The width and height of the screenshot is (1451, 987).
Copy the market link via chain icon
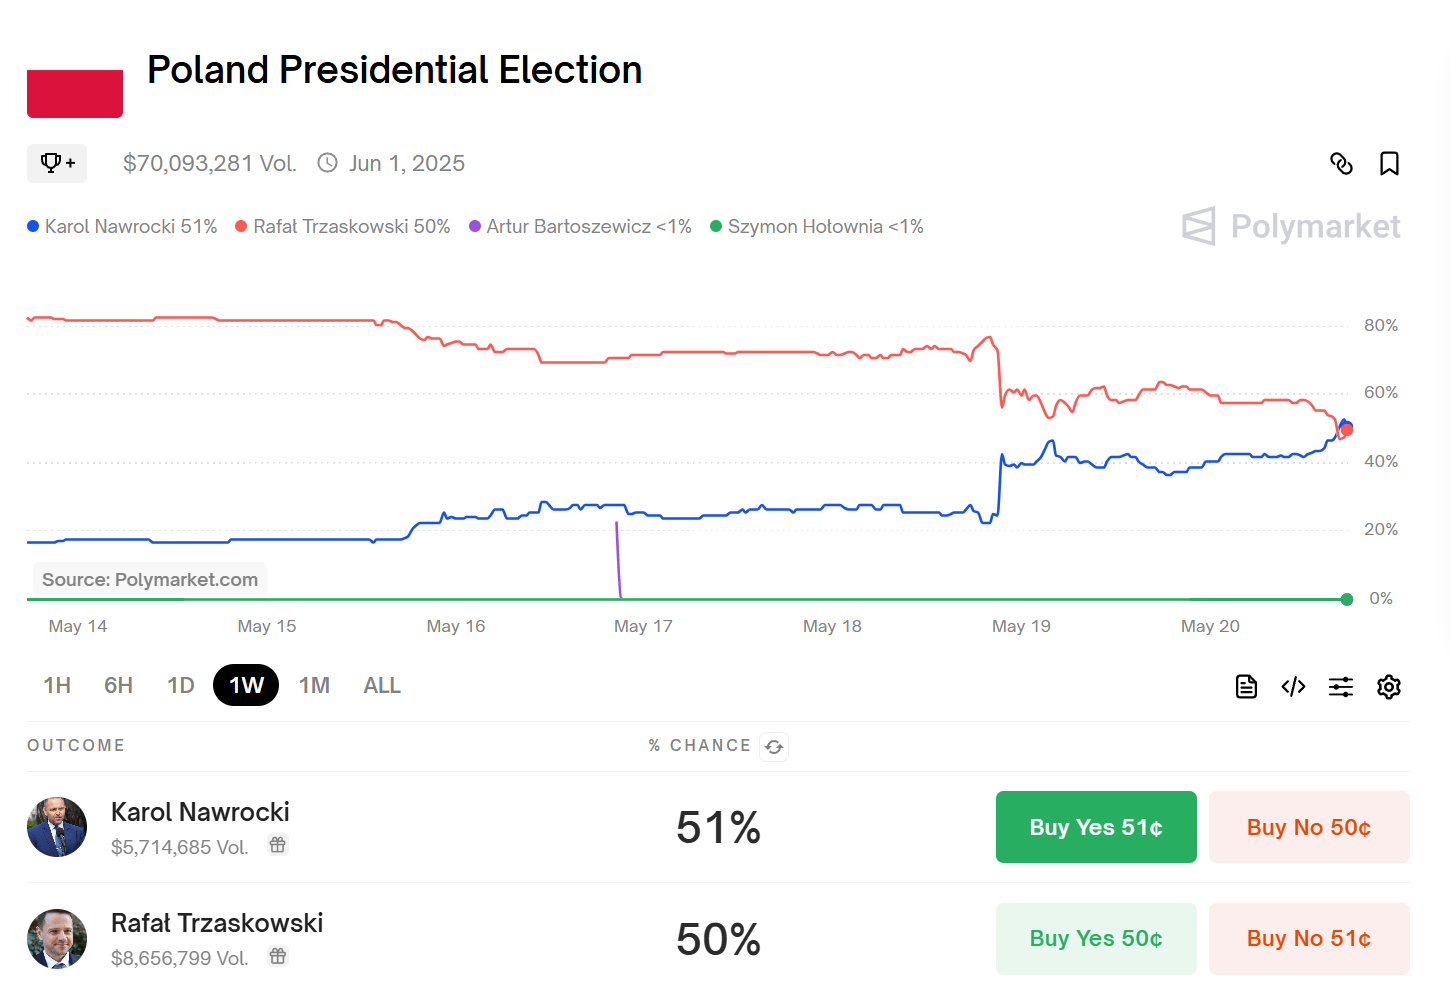pos(1341,163)
